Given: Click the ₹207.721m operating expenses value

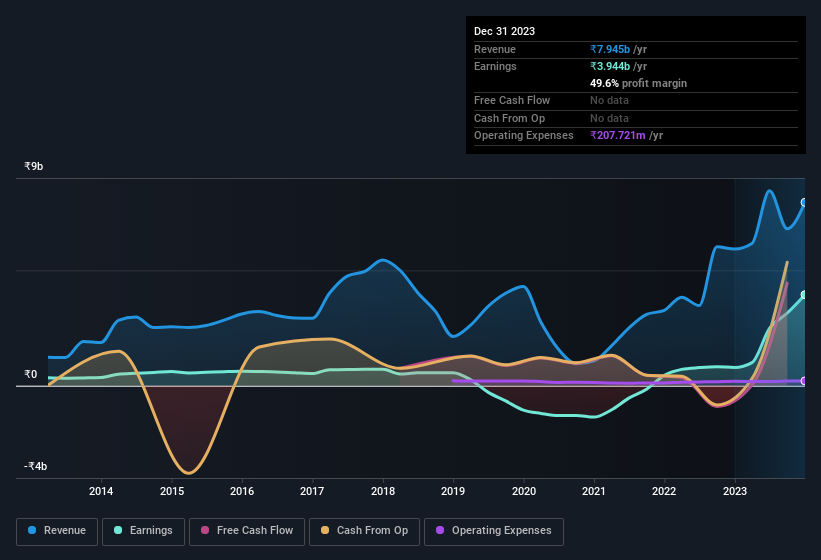Looking at the screenshot, I should [626, 135].
